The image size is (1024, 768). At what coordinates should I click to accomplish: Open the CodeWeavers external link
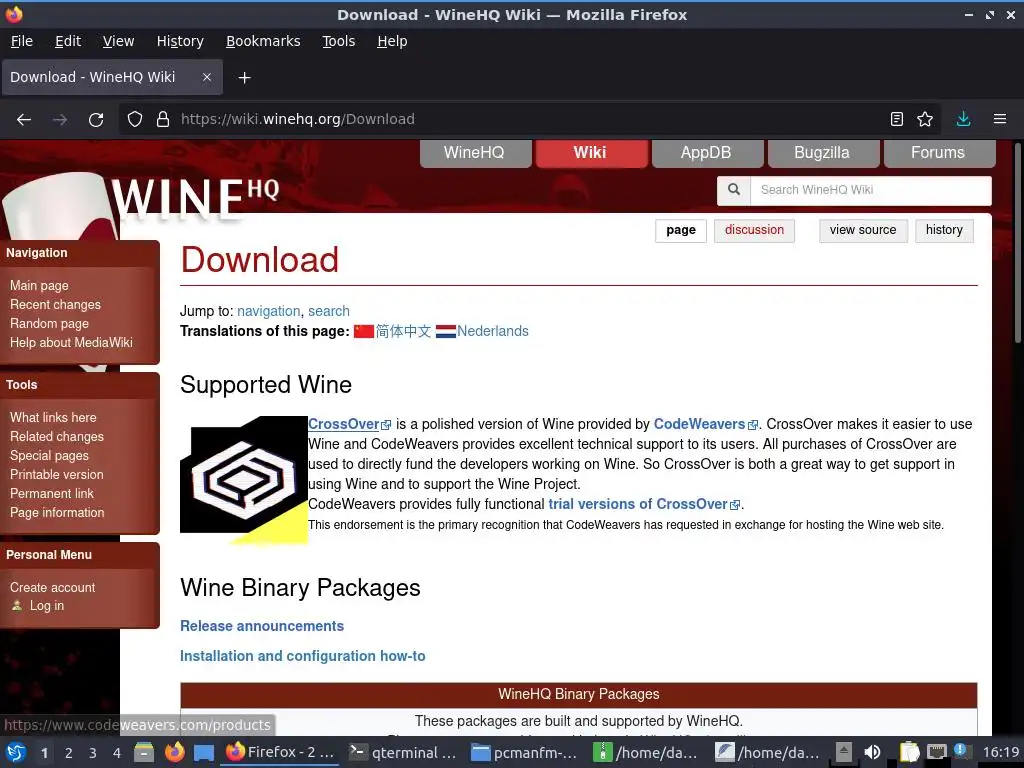(705, 424)
